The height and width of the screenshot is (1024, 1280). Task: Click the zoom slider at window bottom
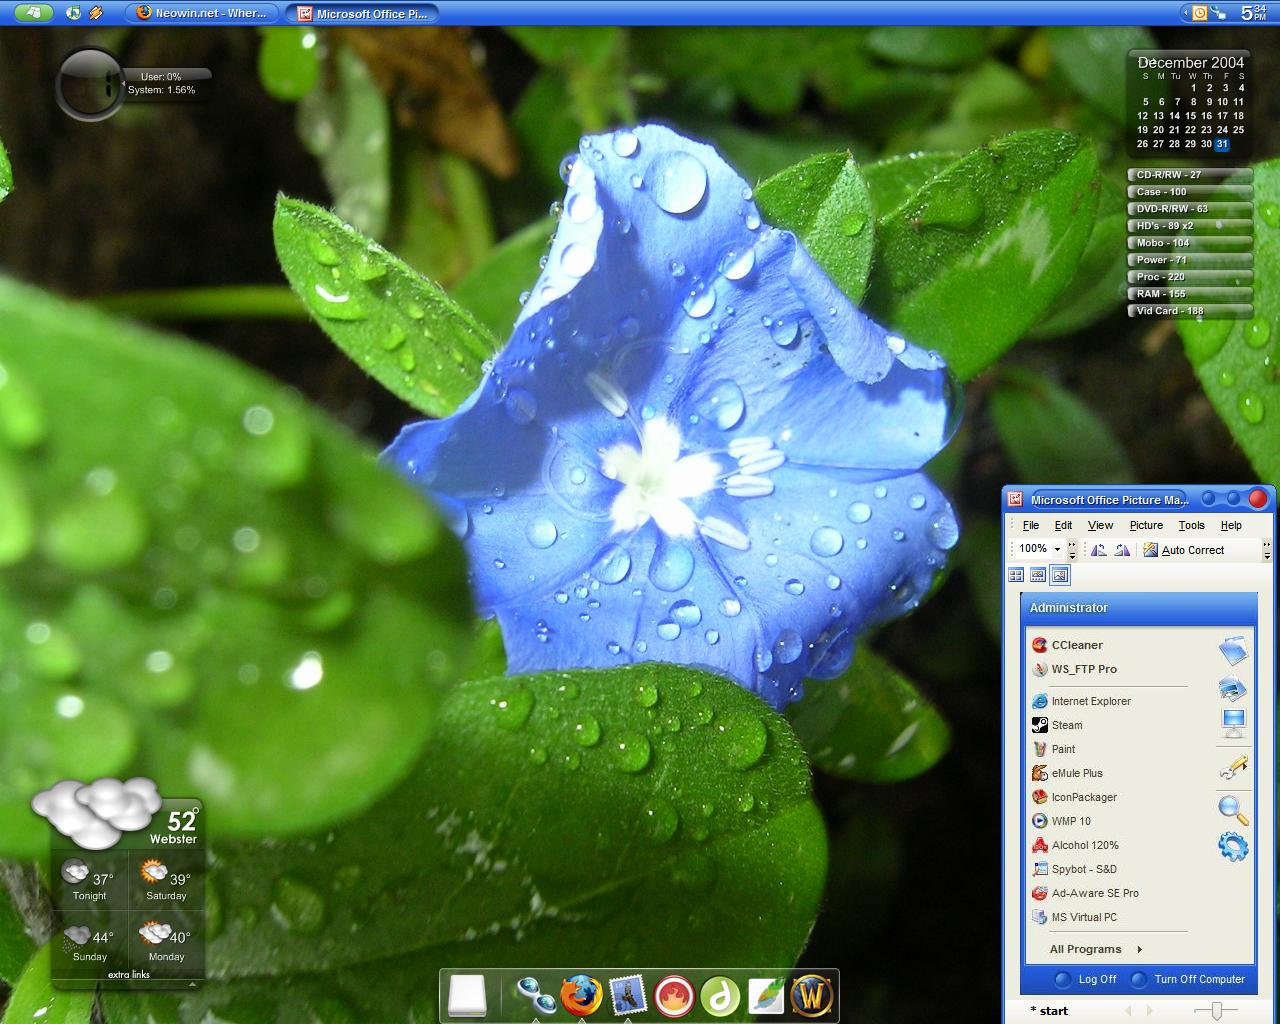tap(1216, 1011)
